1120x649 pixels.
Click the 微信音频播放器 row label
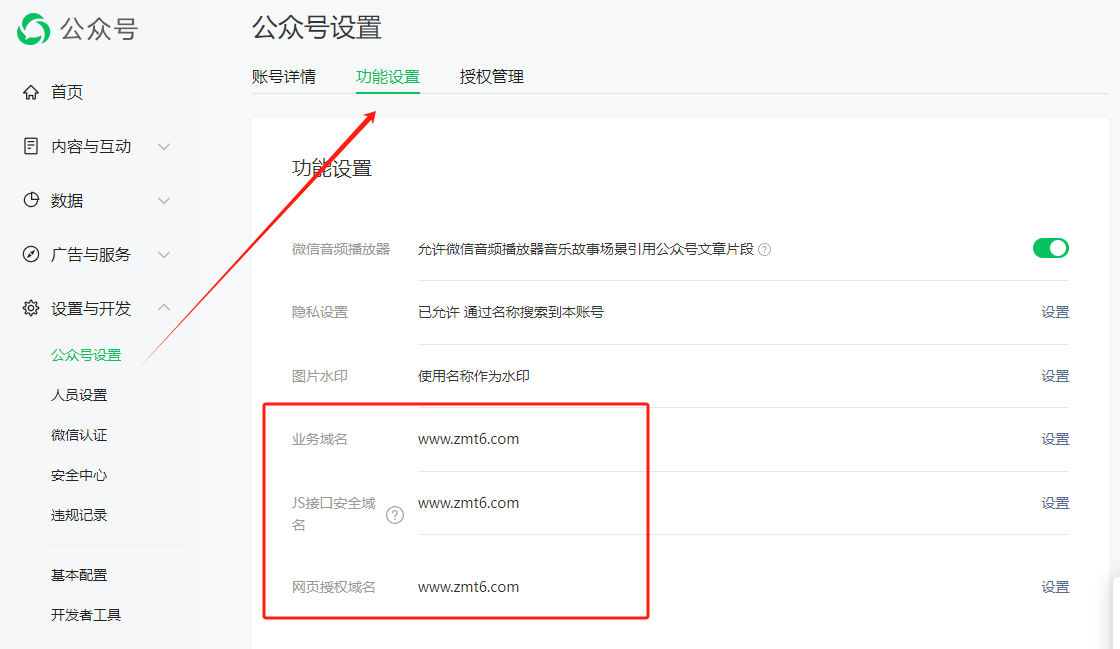[x=341, y=249]
